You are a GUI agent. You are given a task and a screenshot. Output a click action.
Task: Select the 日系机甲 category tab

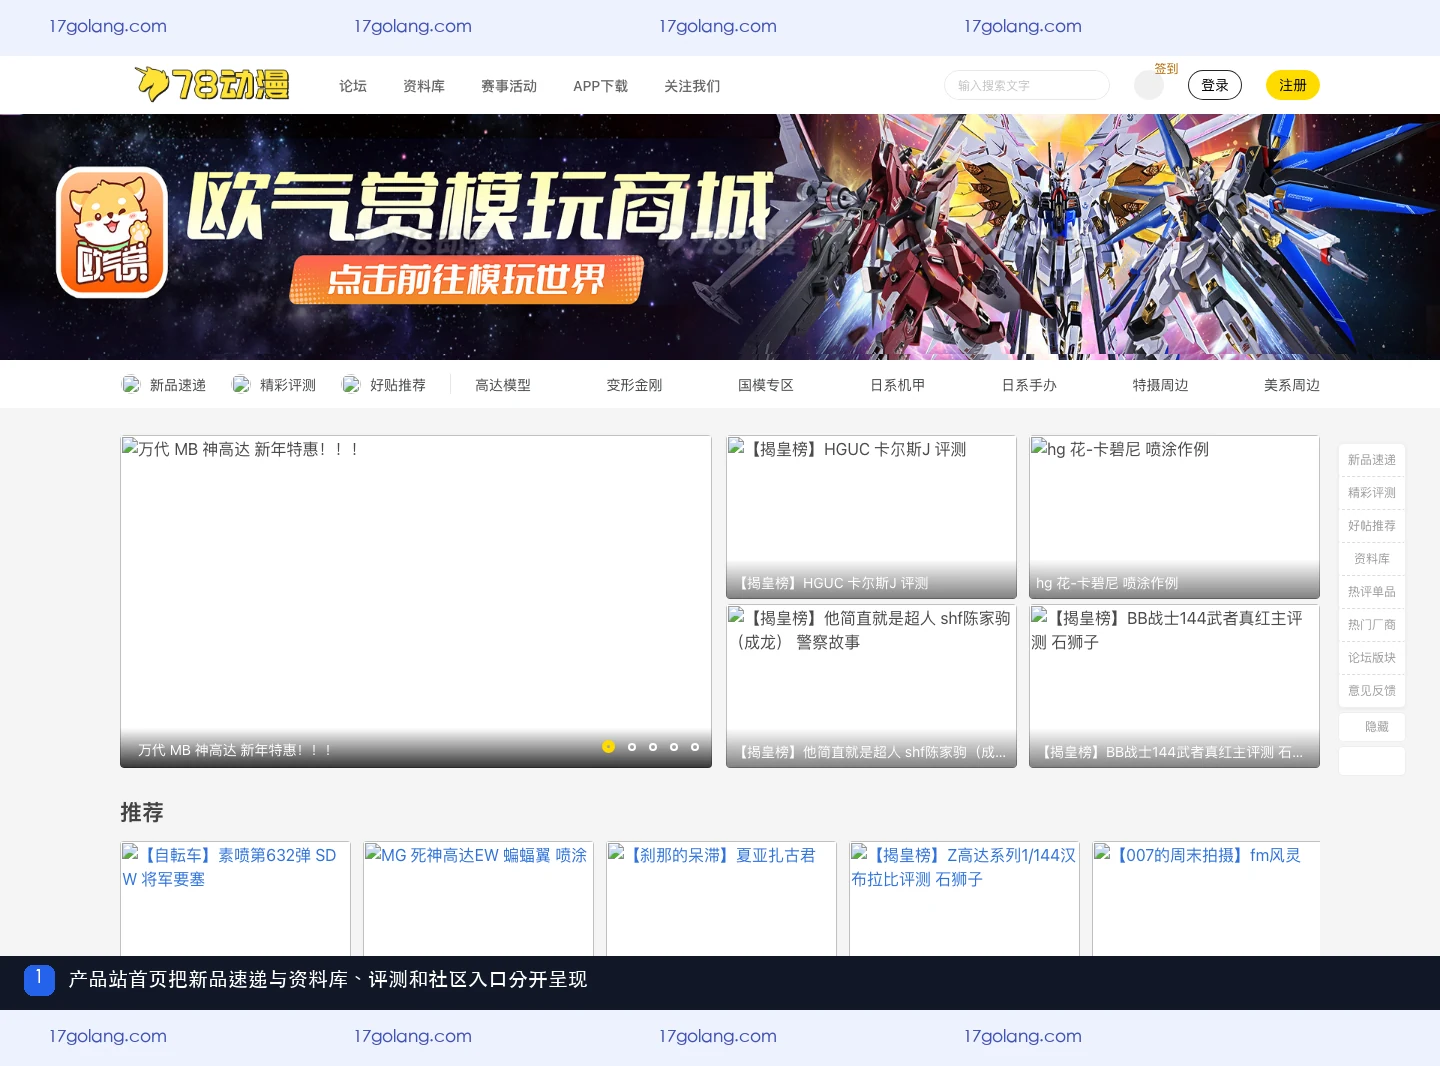pyautogui.click(x=898, y=385)
